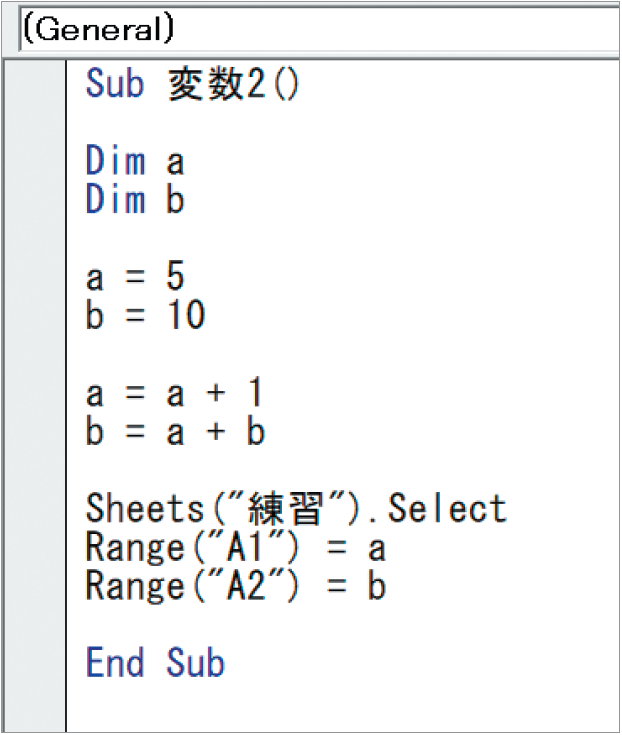The image size is (622, 735).
Task: Click the Range("A1") = a line
Action: click(235, 548)
